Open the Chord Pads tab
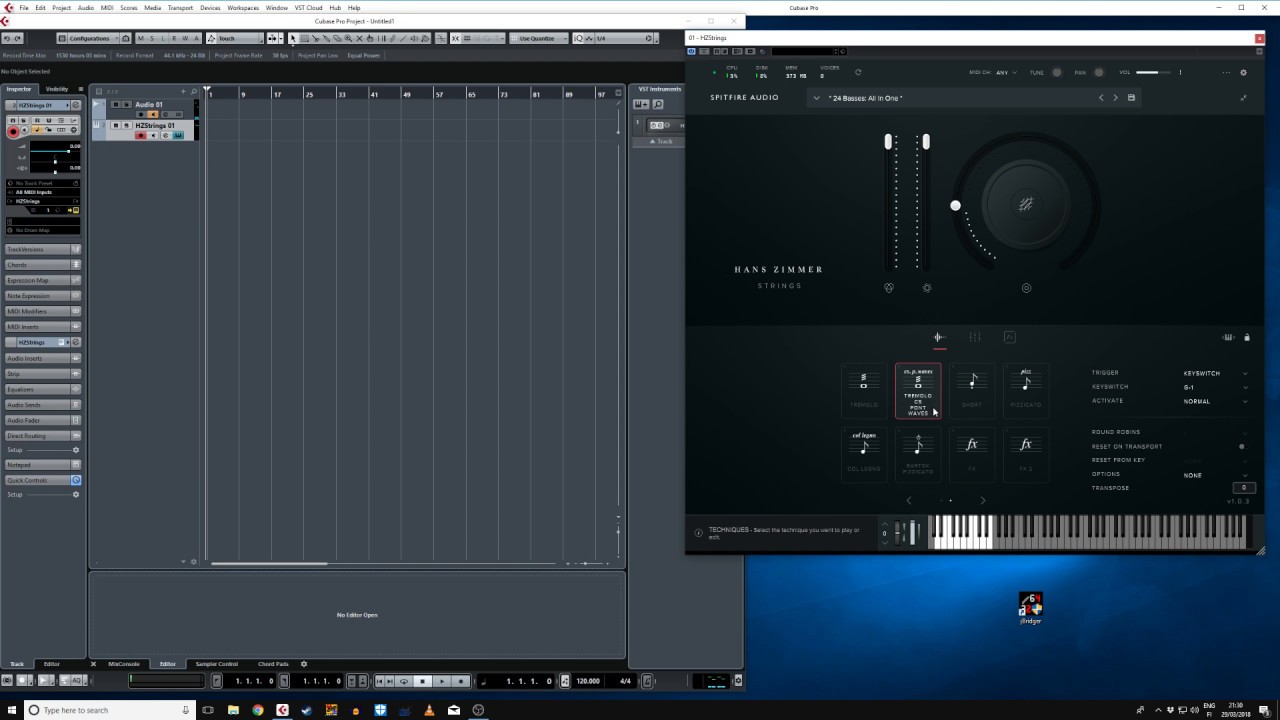 273,664
